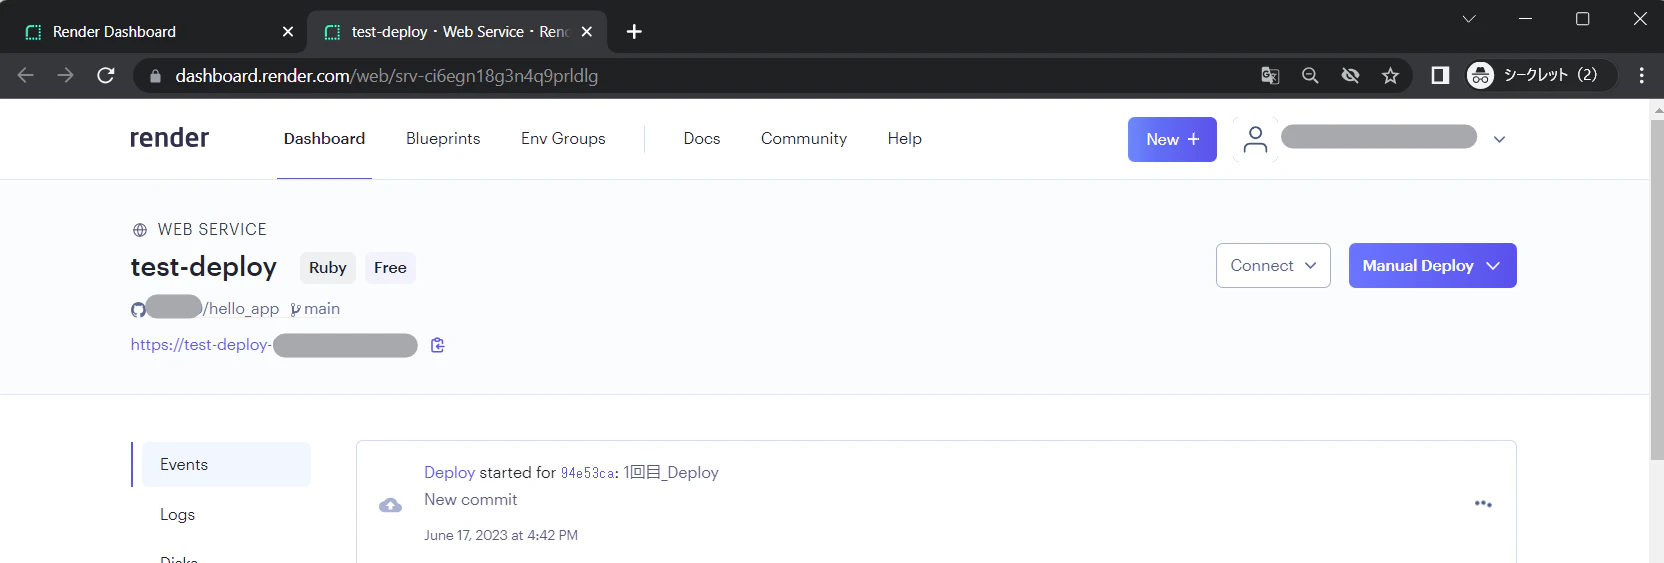Open the user account avatar icon
The height and width of the screenshot is (563, 1664).
tap(1255, 139)
